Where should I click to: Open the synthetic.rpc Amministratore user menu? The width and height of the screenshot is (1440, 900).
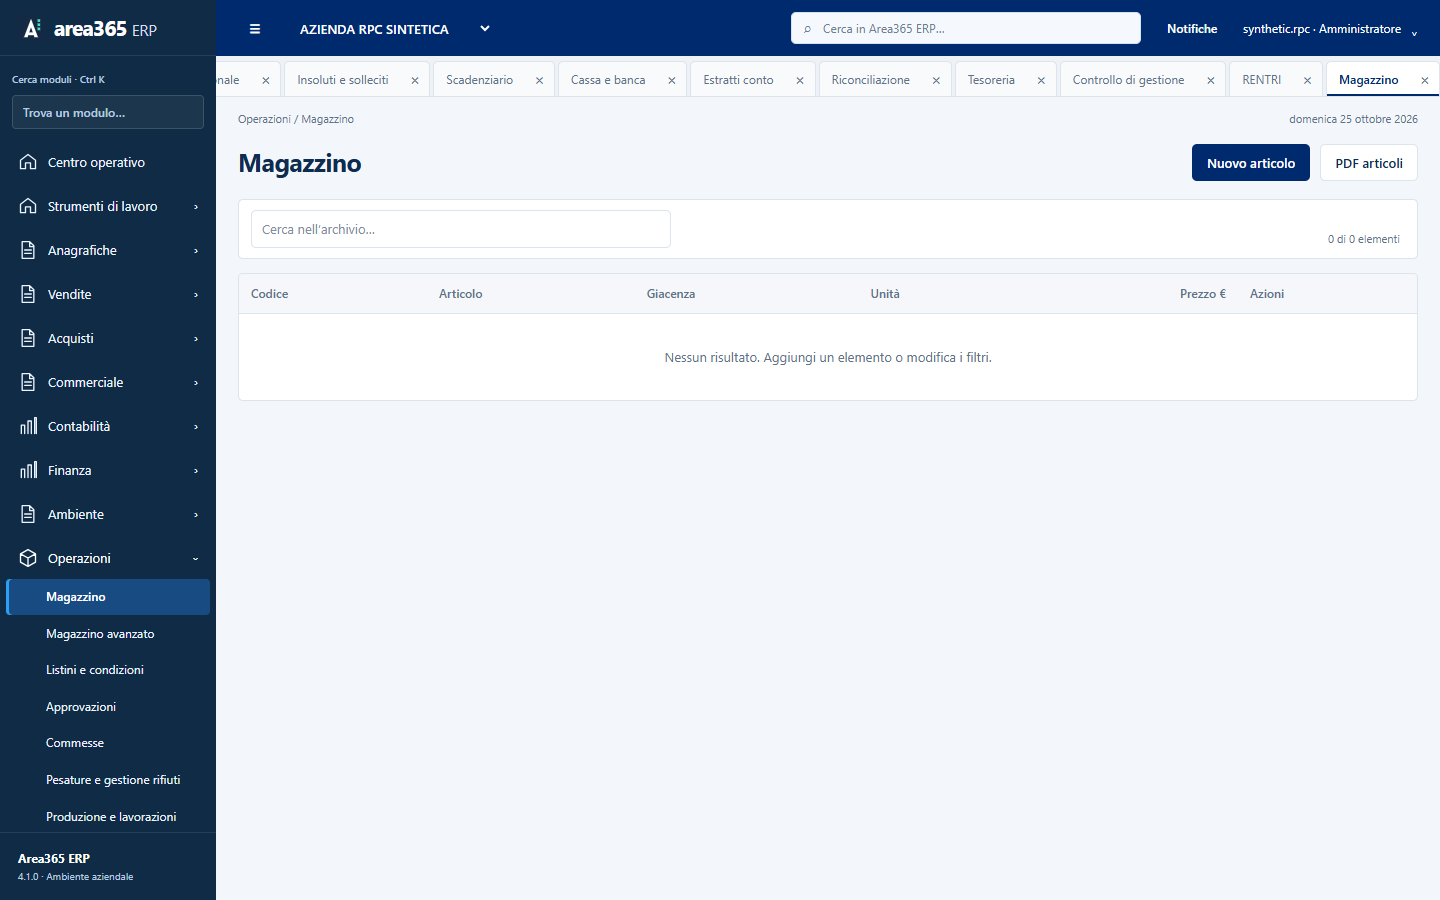tap(1330, 29)
